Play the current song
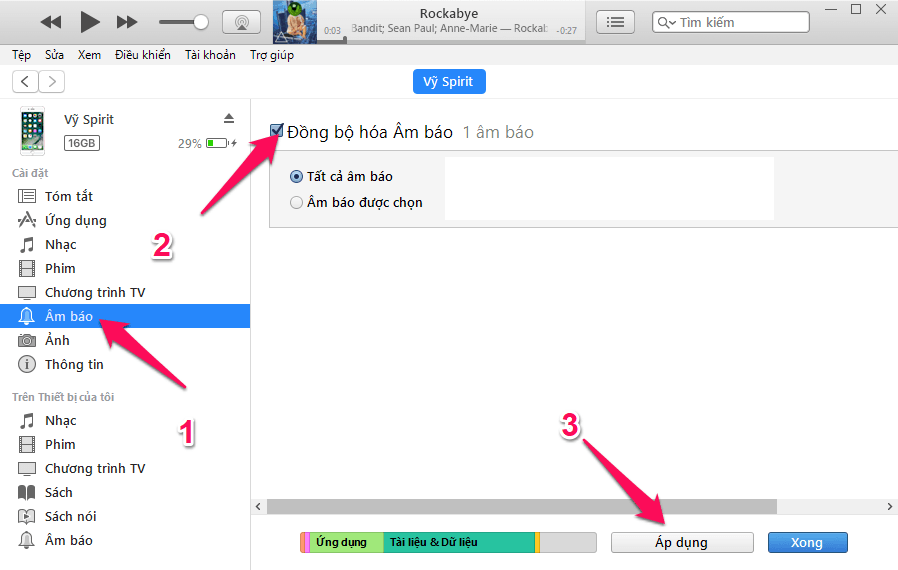The image size is (898, 570). pyautogui.click(x=90, y=22)
